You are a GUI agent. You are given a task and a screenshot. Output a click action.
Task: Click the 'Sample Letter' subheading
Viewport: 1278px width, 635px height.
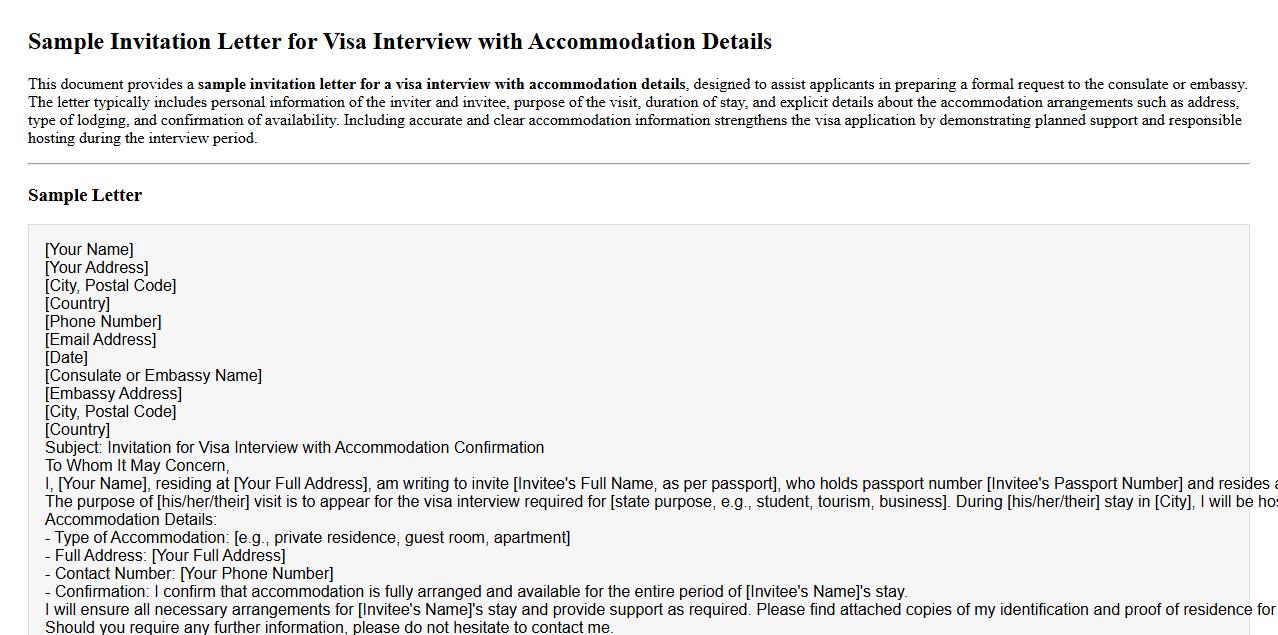click(85, 195)
